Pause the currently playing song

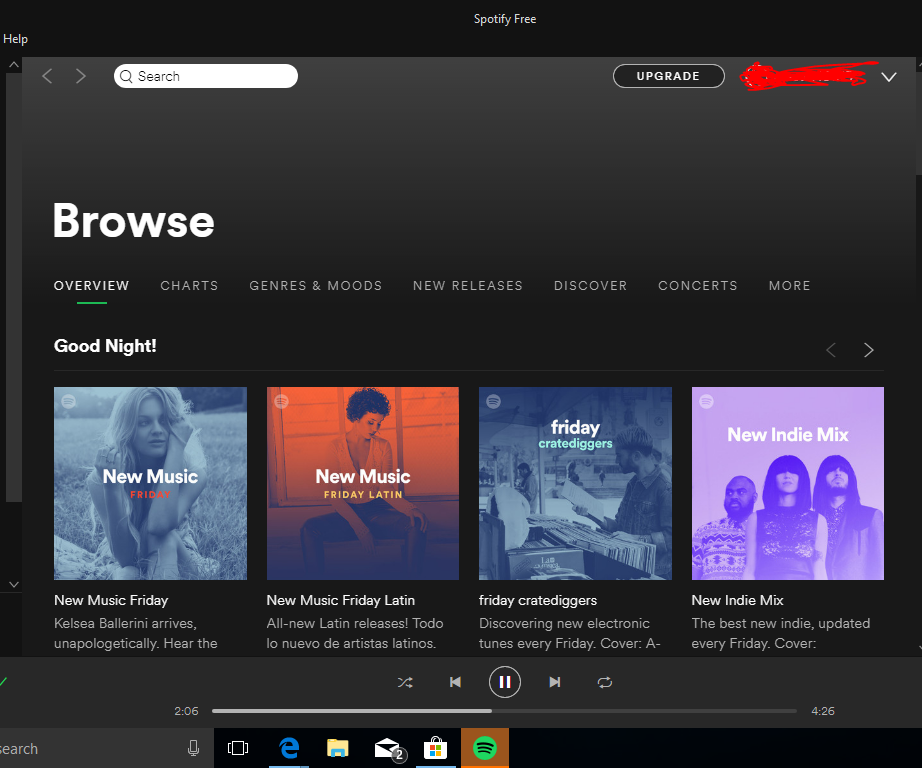coord(505,682)
